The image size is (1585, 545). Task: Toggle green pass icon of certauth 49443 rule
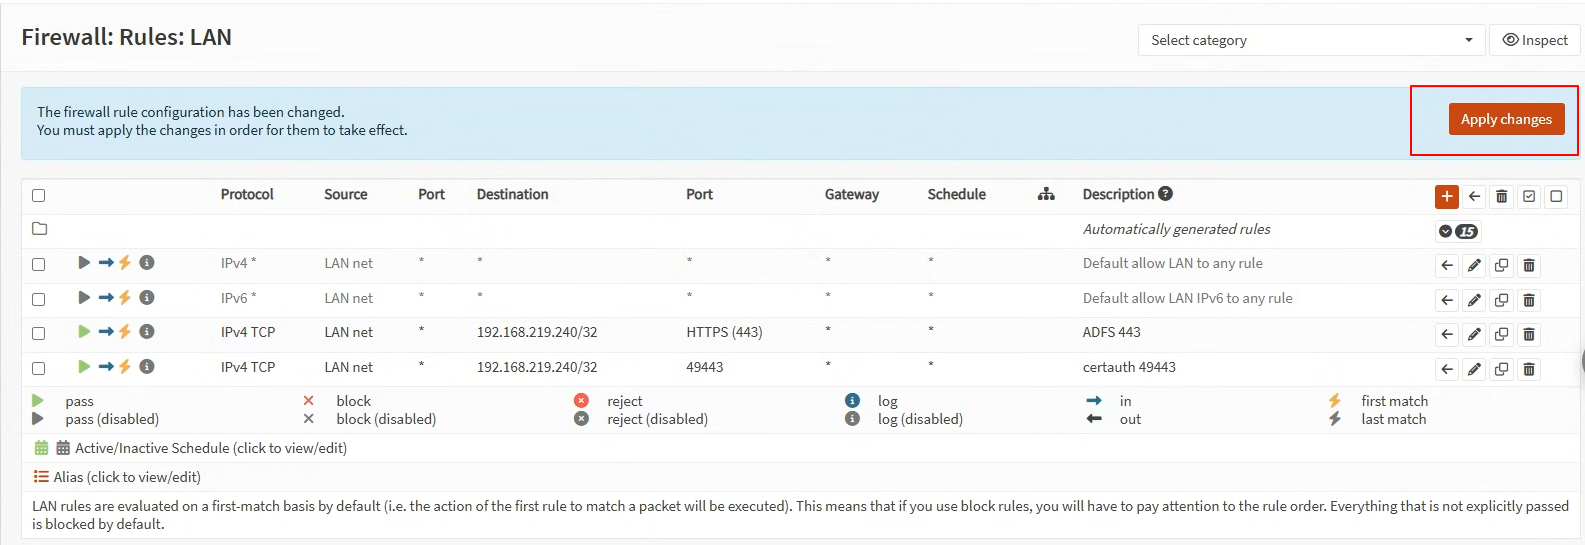84,367
